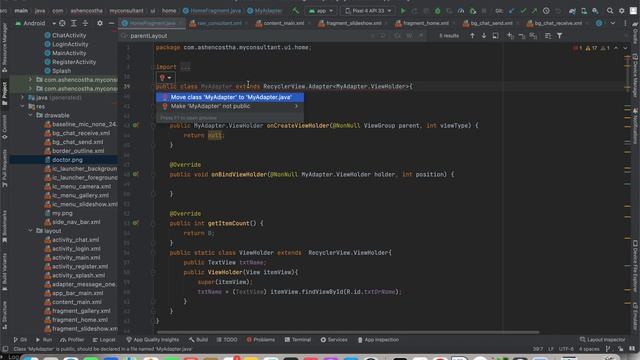Click getItemCount override gutter icon

tap(136, 223)
